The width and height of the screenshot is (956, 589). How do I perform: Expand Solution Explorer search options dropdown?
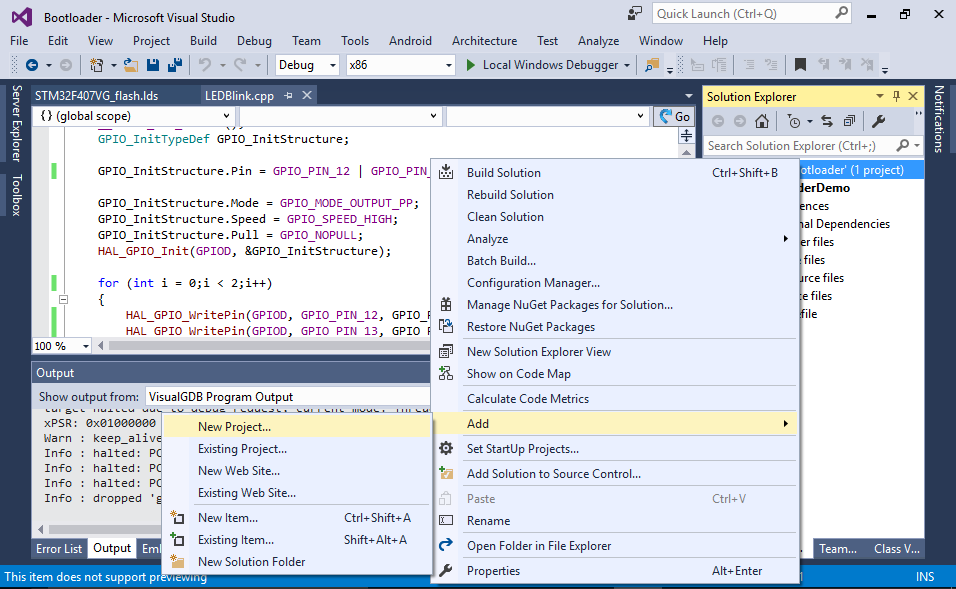click(x=916, y=146)
